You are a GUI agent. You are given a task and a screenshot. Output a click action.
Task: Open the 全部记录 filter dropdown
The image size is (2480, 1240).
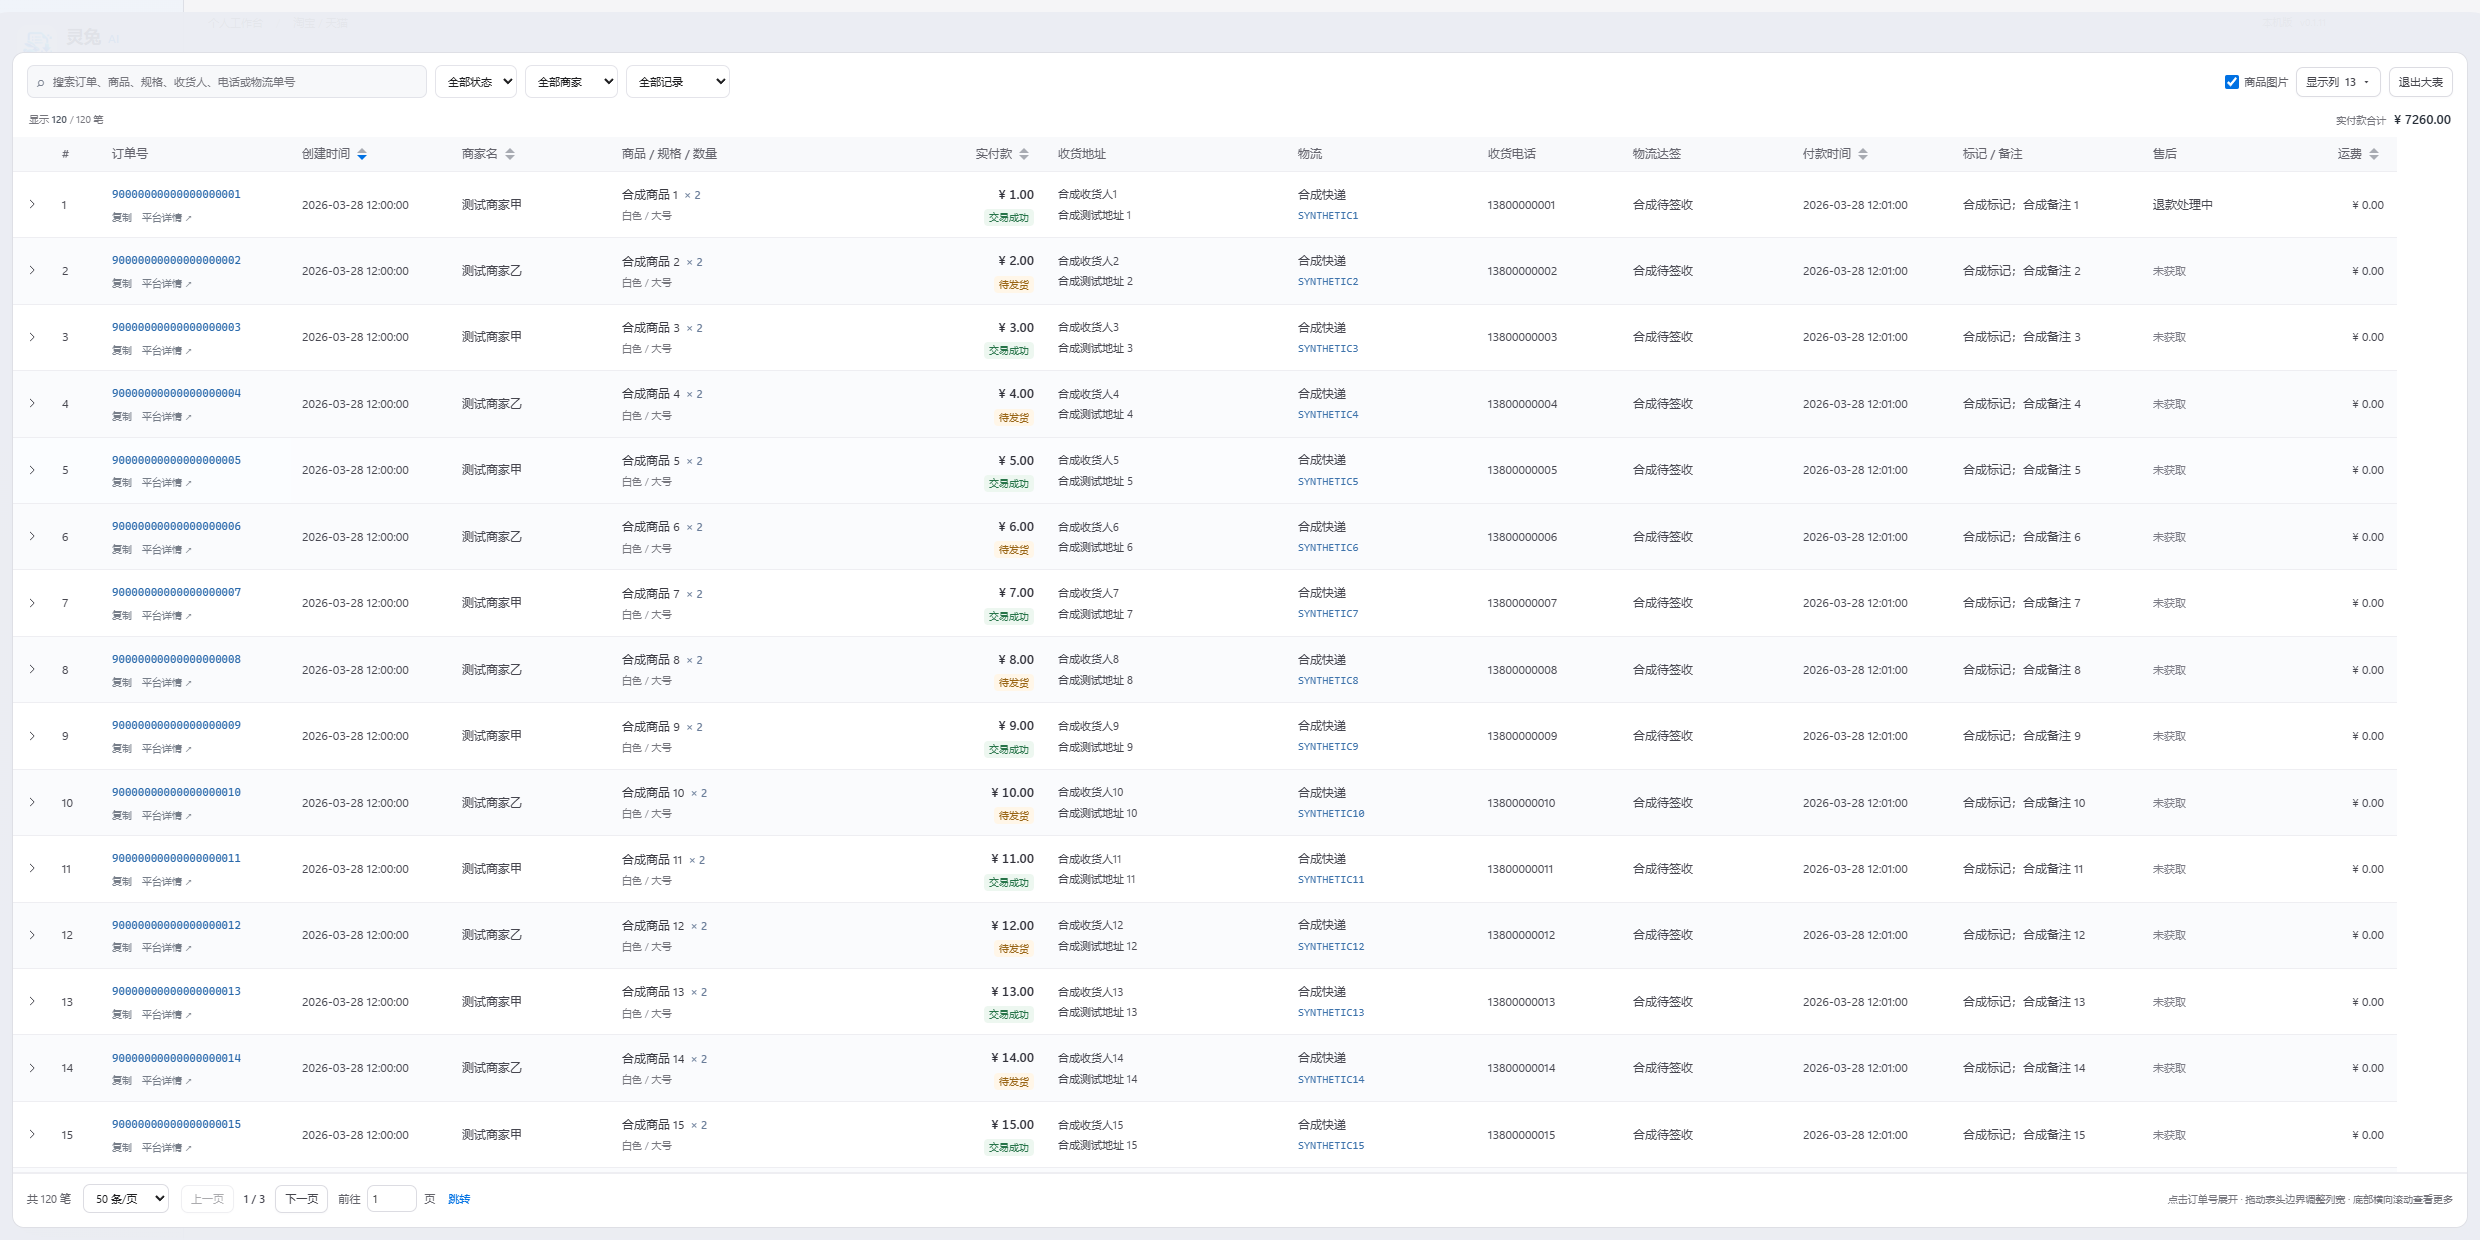tap(677, 82)
